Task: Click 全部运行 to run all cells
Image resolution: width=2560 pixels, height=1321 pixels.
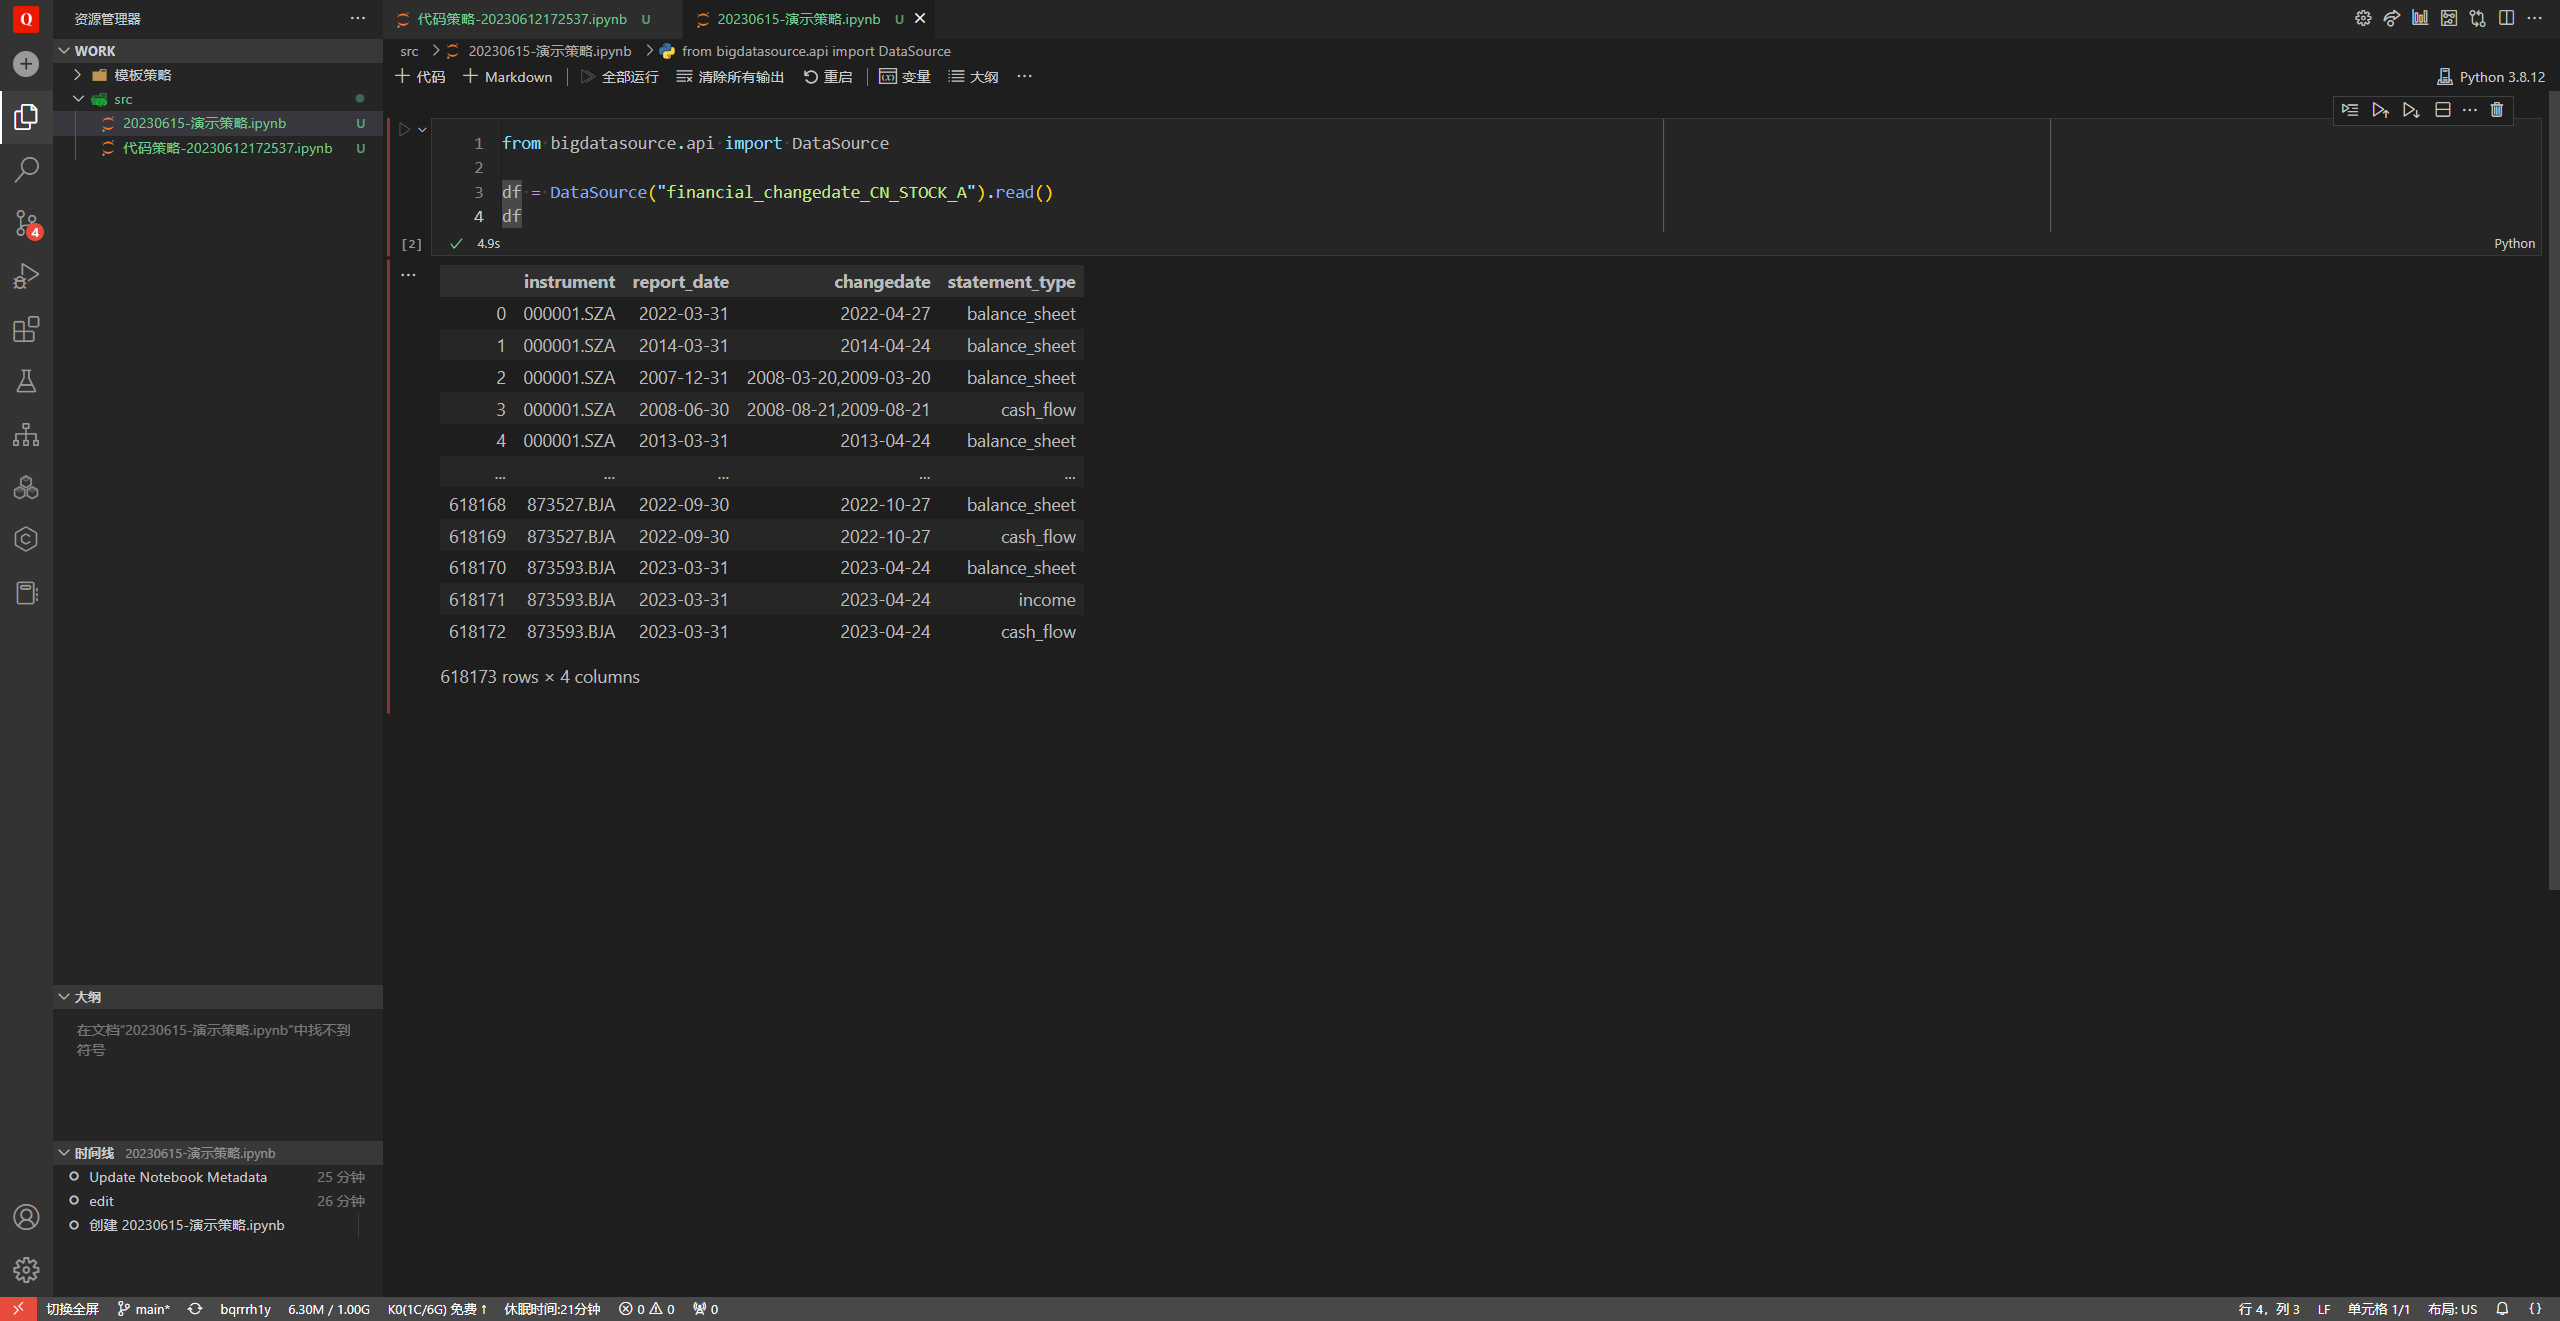Action: 620,77
